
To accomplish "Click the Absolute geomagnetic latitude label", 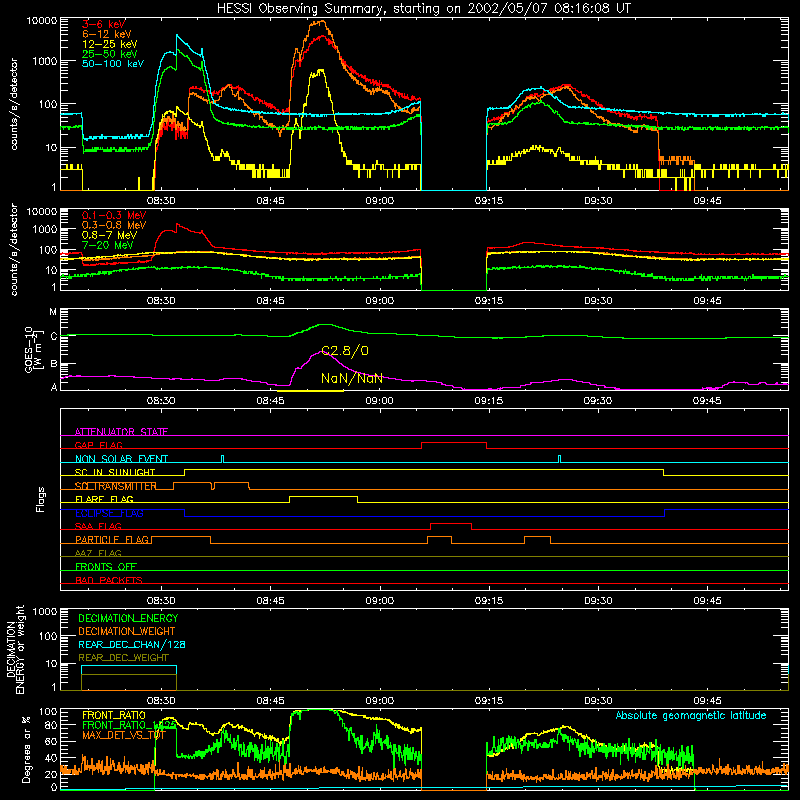I will click(691, 715).
